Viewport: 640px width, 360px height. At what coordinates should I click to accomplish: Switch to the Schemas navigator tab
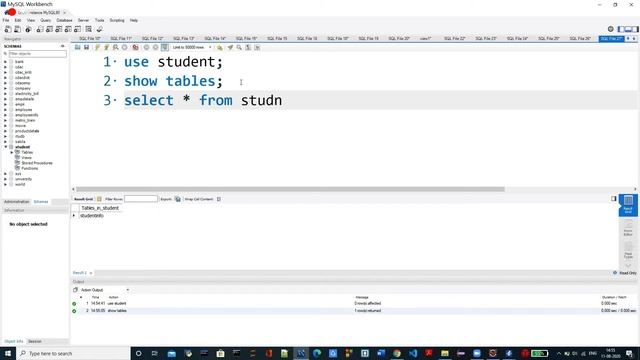point(41,202)
